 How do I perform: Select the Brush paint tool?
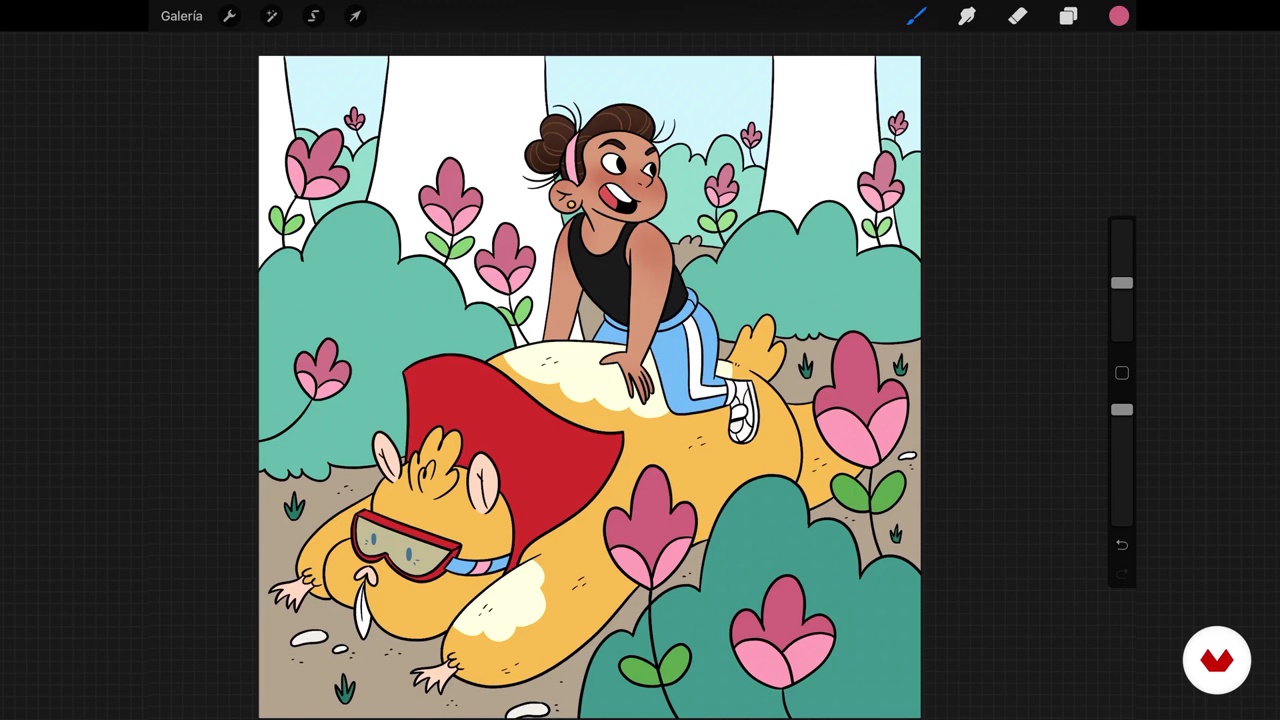916,16
